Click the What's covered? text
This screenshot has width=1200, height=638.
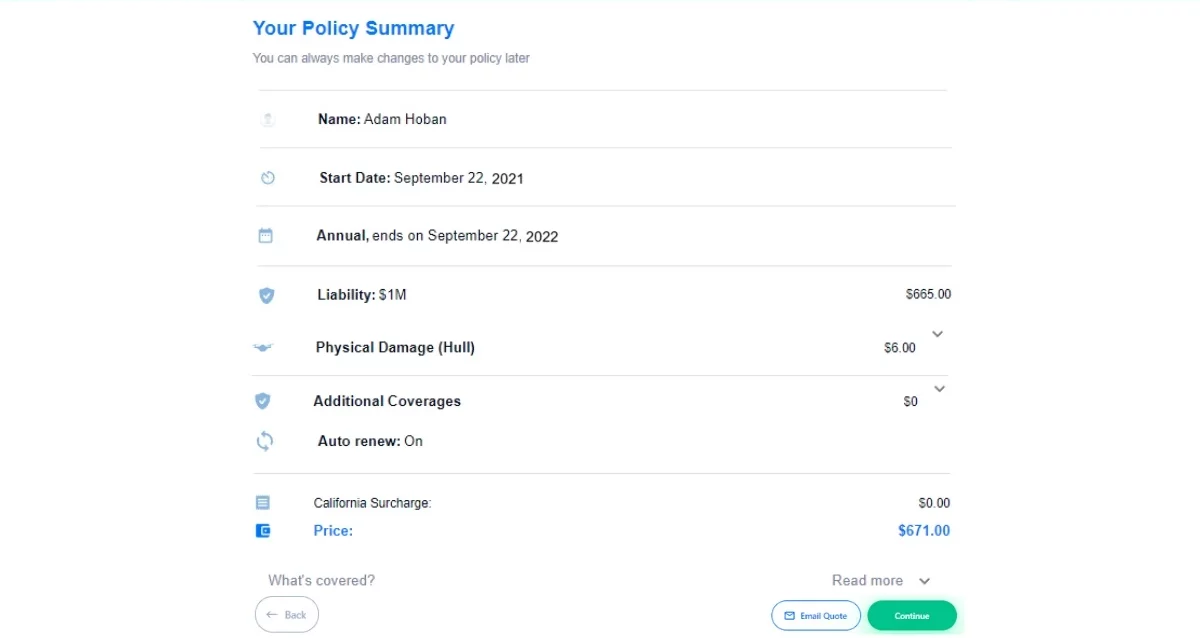tap(321, 581)
